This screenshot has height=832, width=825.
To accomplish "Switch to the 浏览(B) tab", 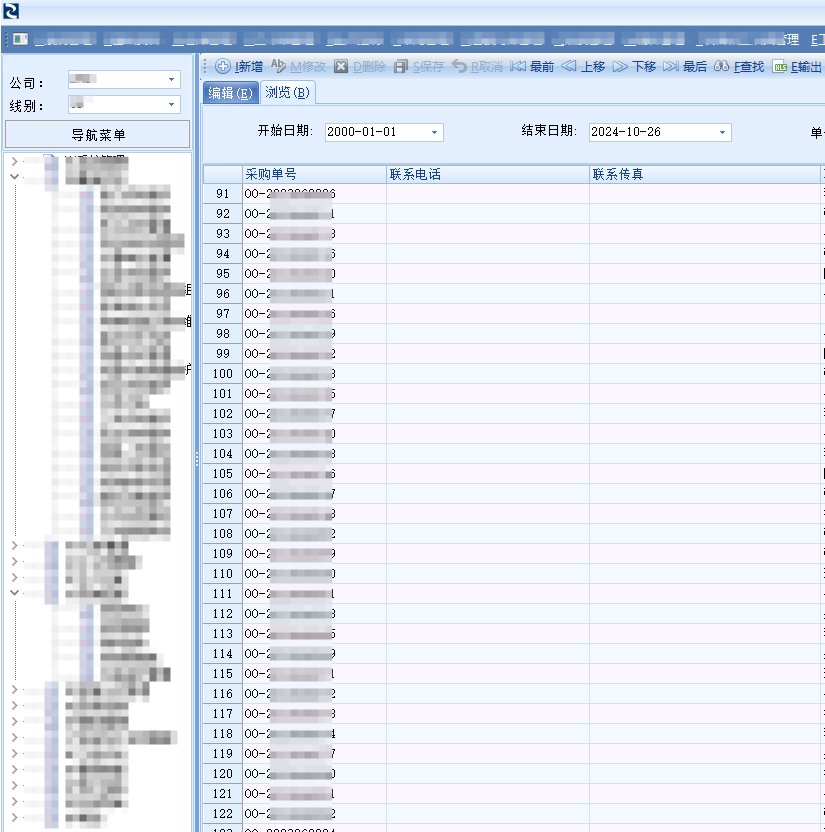I will [288, 93].
